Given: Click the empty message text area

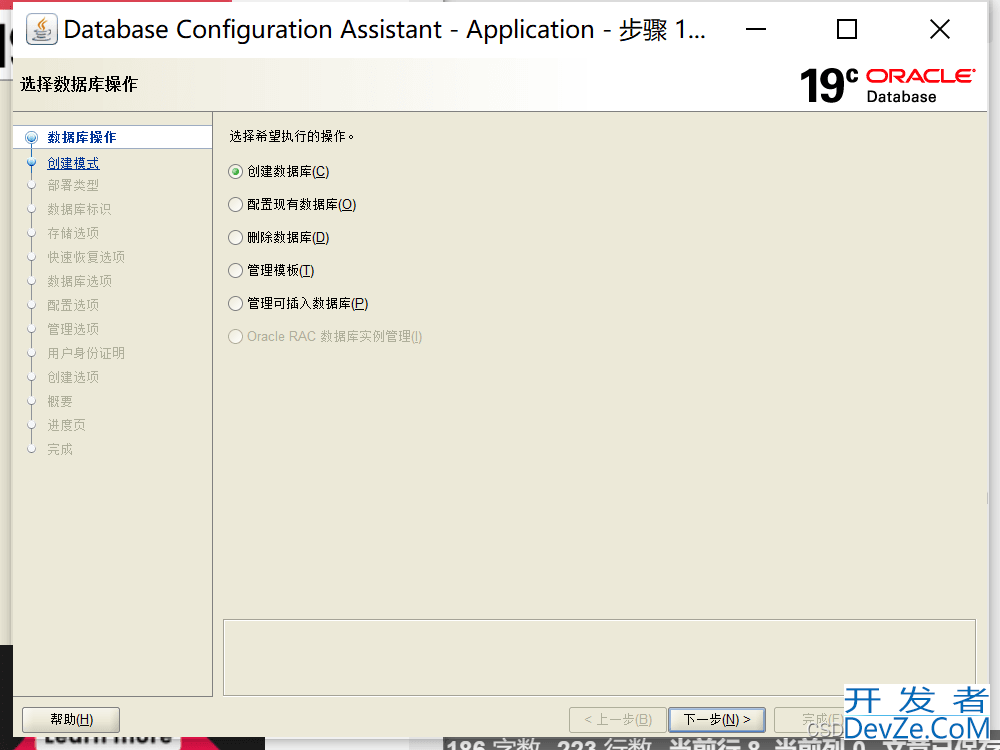Looking at the screenshot, I should tap(599, 658).
